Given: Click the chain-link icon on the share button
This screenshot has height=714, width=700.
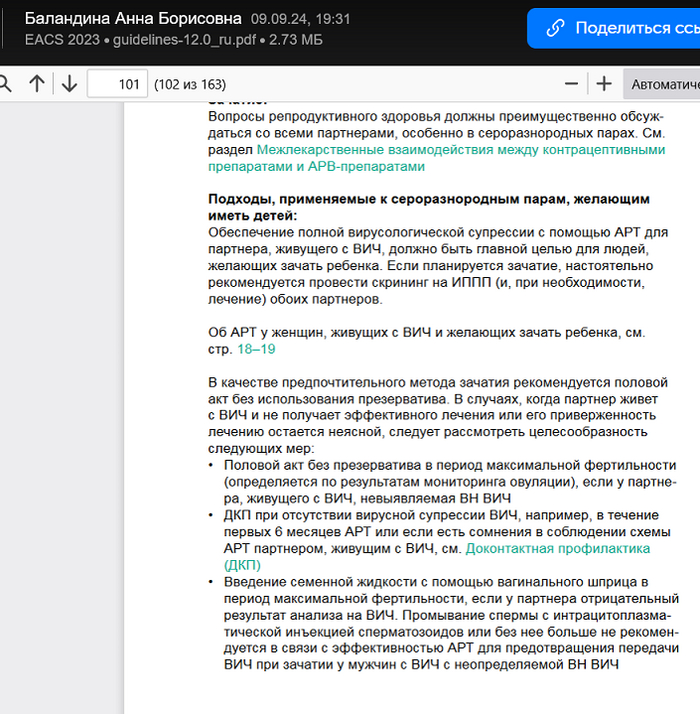Looking at the screenshot, I should 555,28.
